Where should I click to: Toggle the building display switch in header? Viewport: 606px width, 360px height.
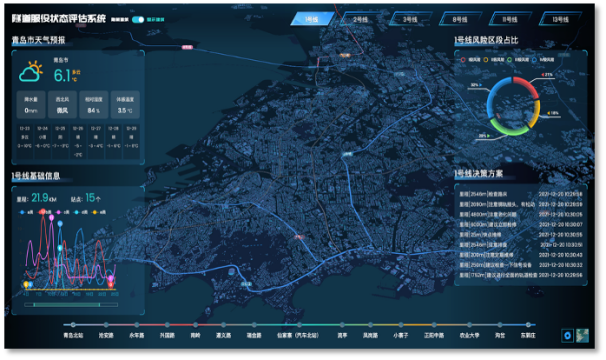tap(138, 19)
